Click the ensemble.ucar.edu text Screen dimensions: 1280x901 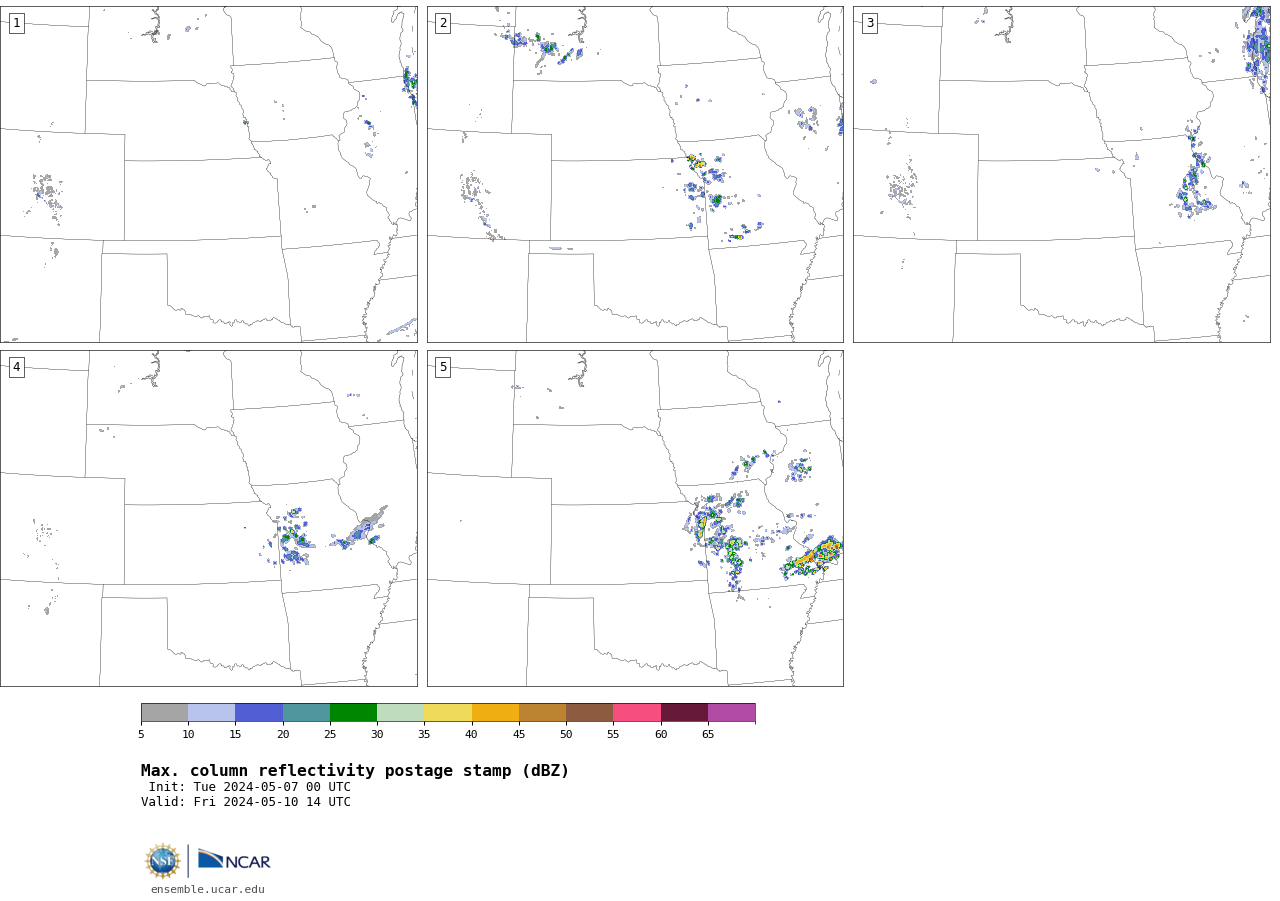point(208,889)
